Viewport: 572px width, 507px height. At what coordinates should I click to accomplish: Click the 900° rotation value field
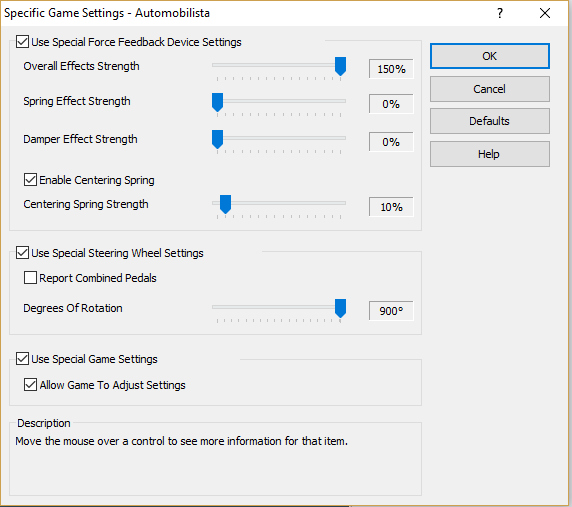point(391,311)
